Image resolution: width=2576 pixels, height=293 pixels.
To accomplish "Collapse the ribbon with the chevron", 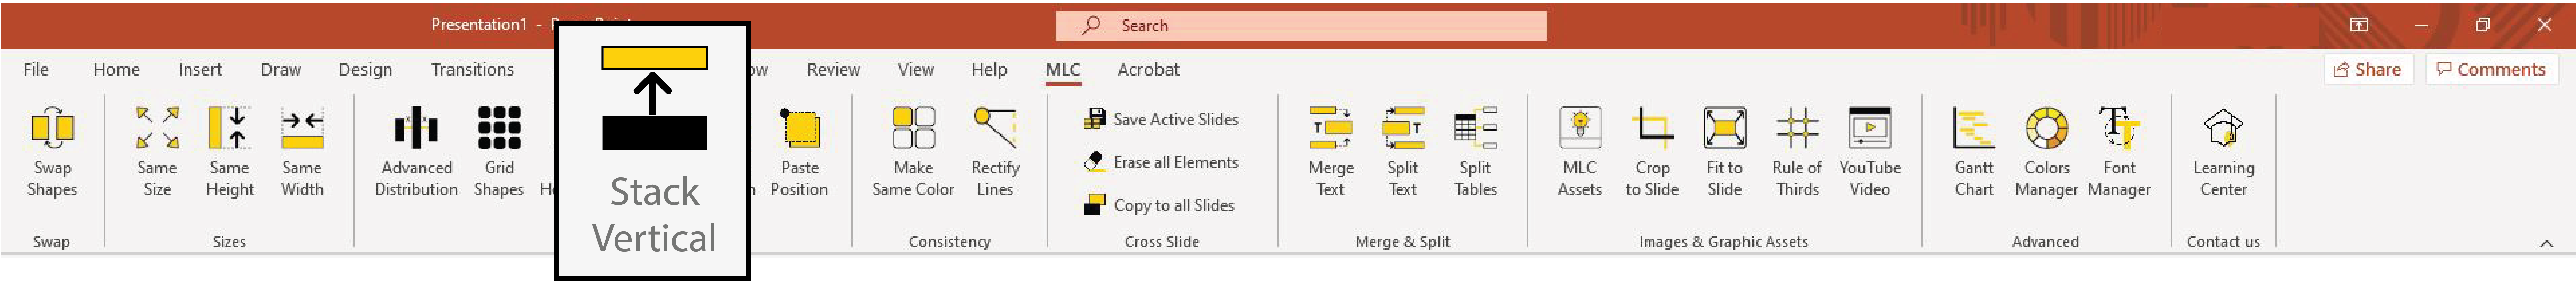I will click(x=2546, y=243).
